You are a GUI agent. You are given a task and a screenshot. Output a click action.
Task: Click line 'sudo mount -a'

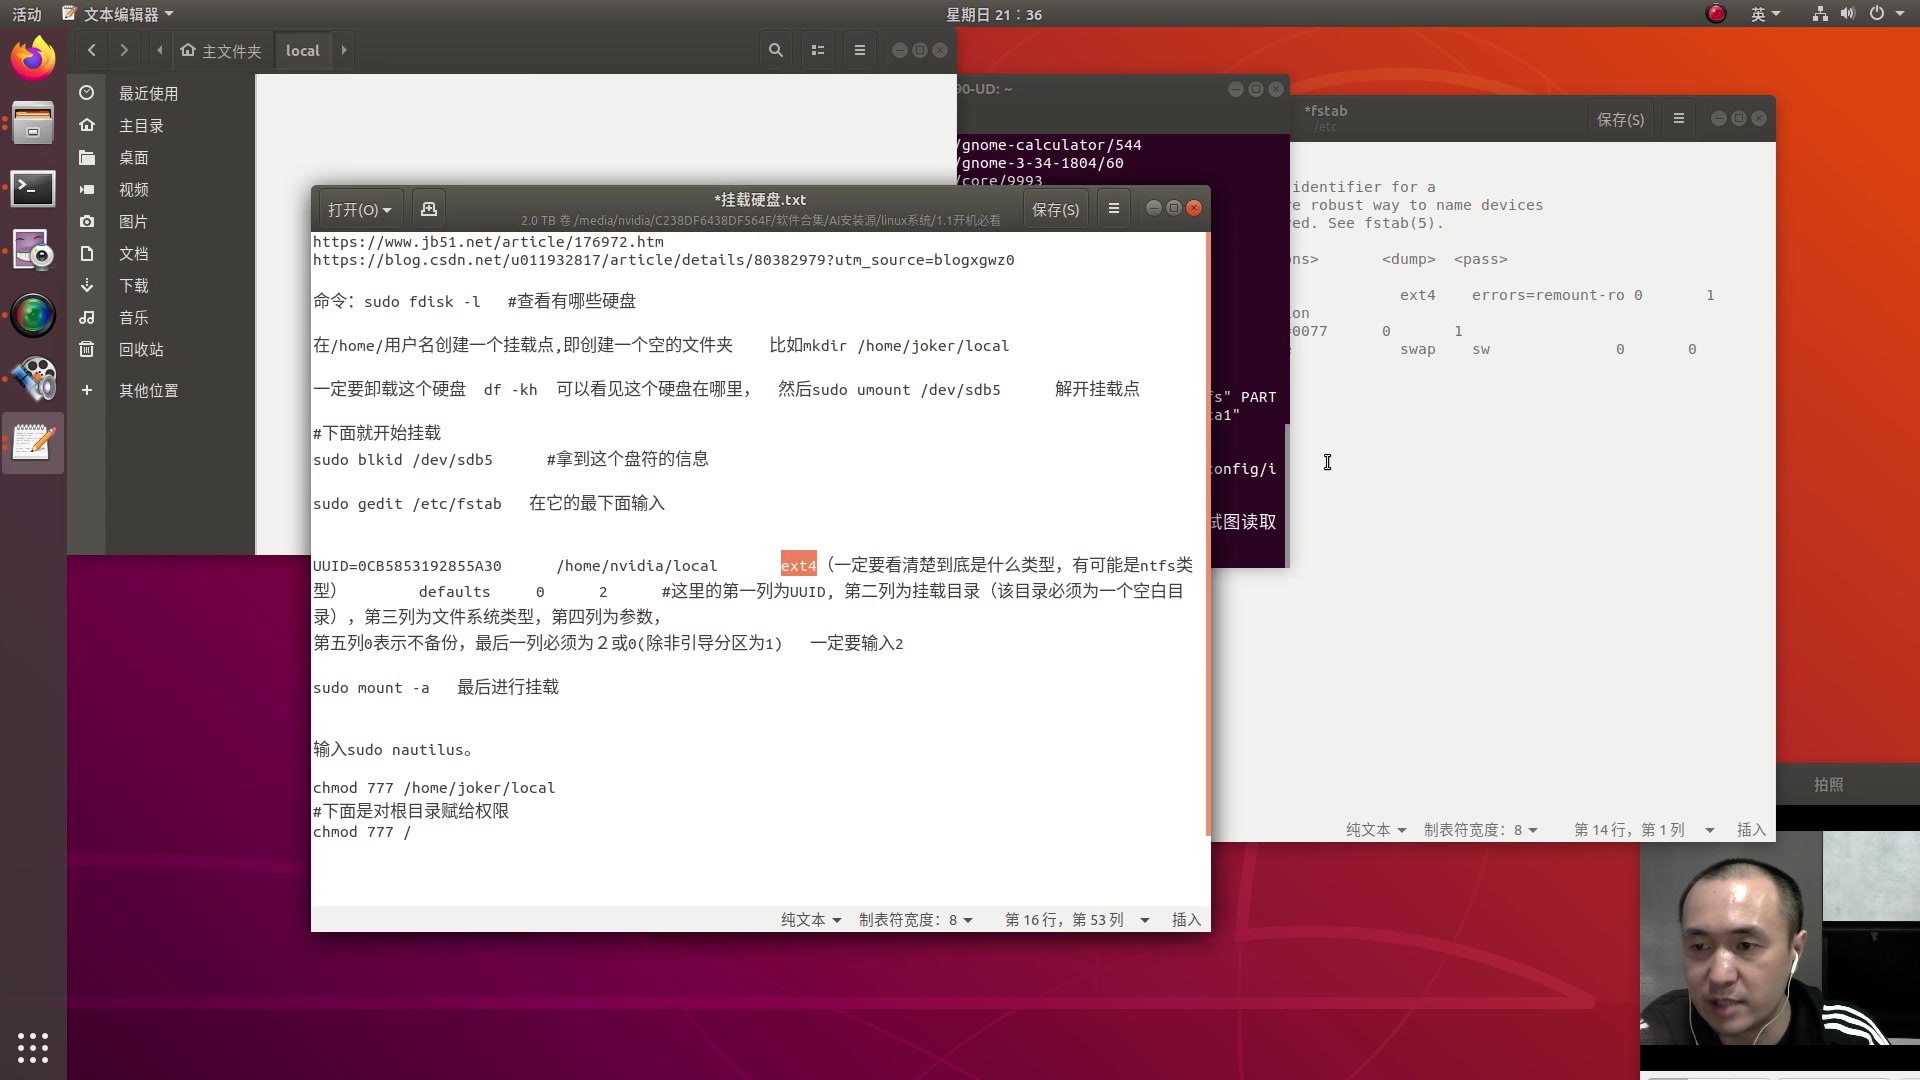pos(371,688)
